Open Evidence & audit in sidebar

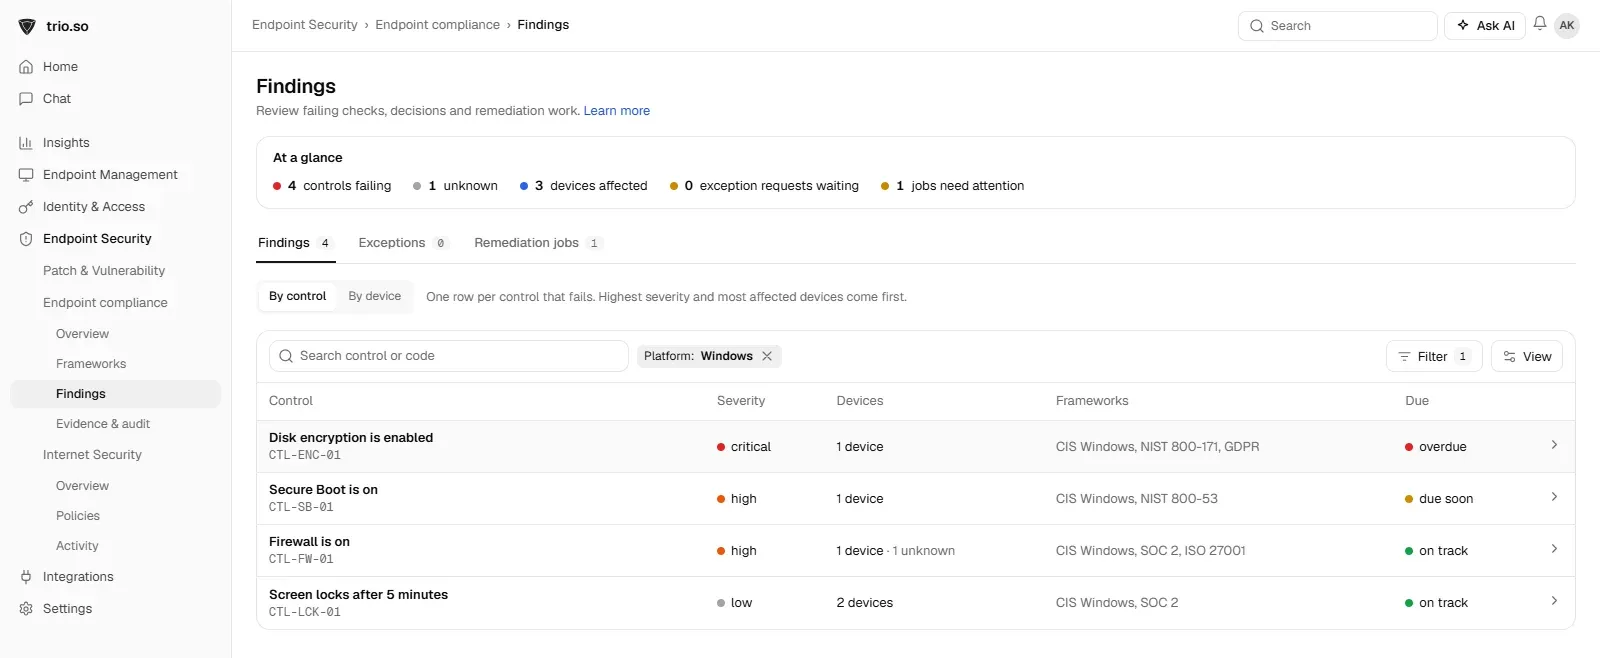103,424
